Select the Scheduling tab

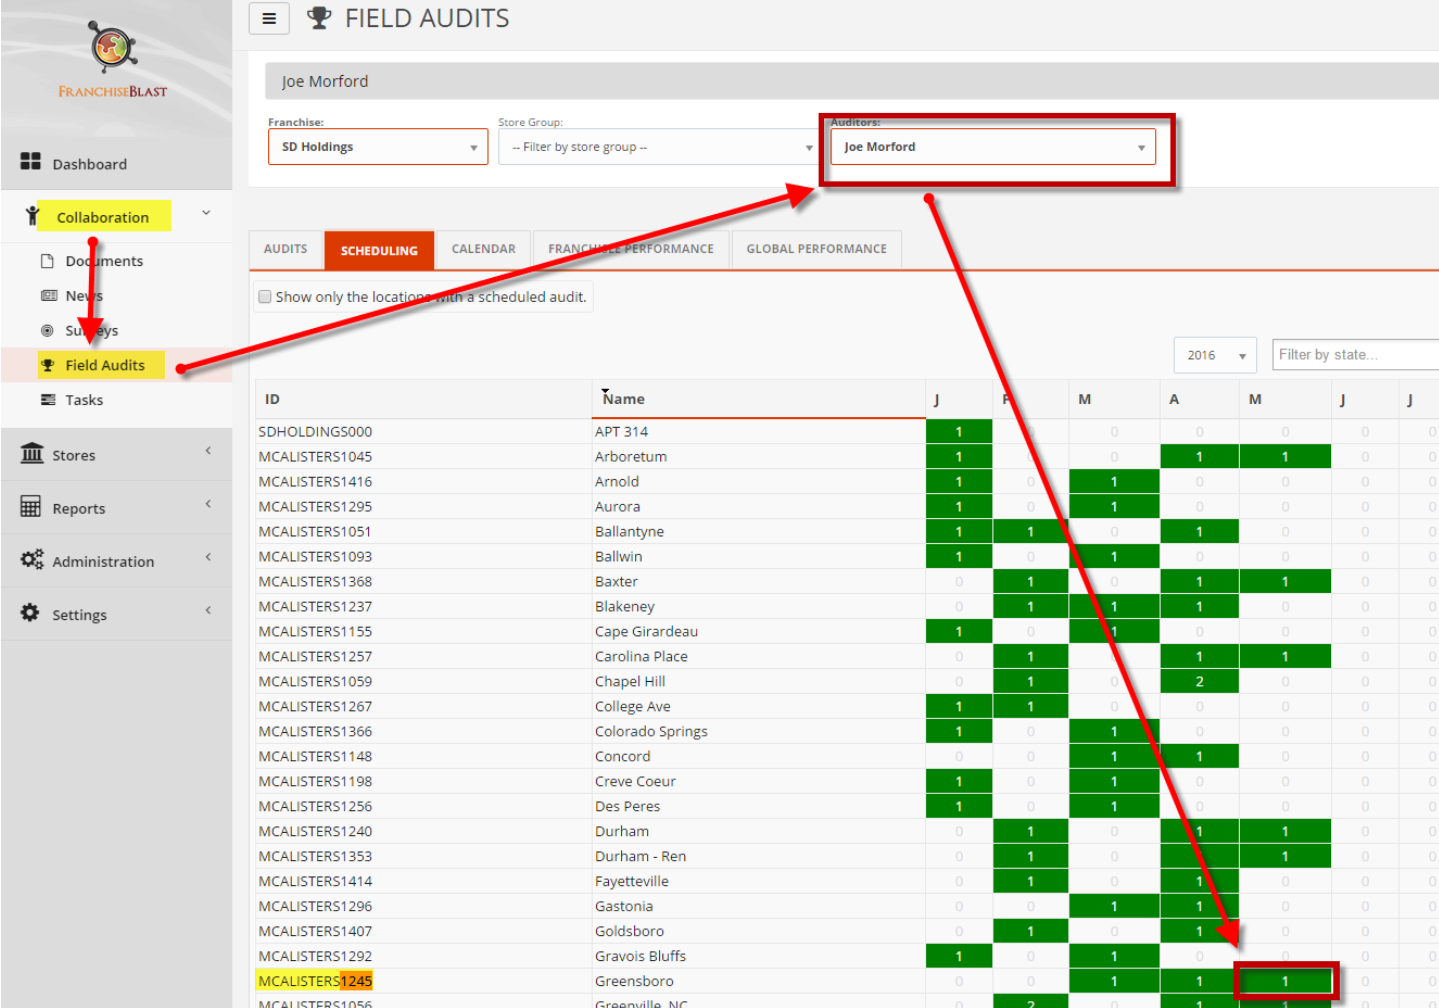click(379, 250)
